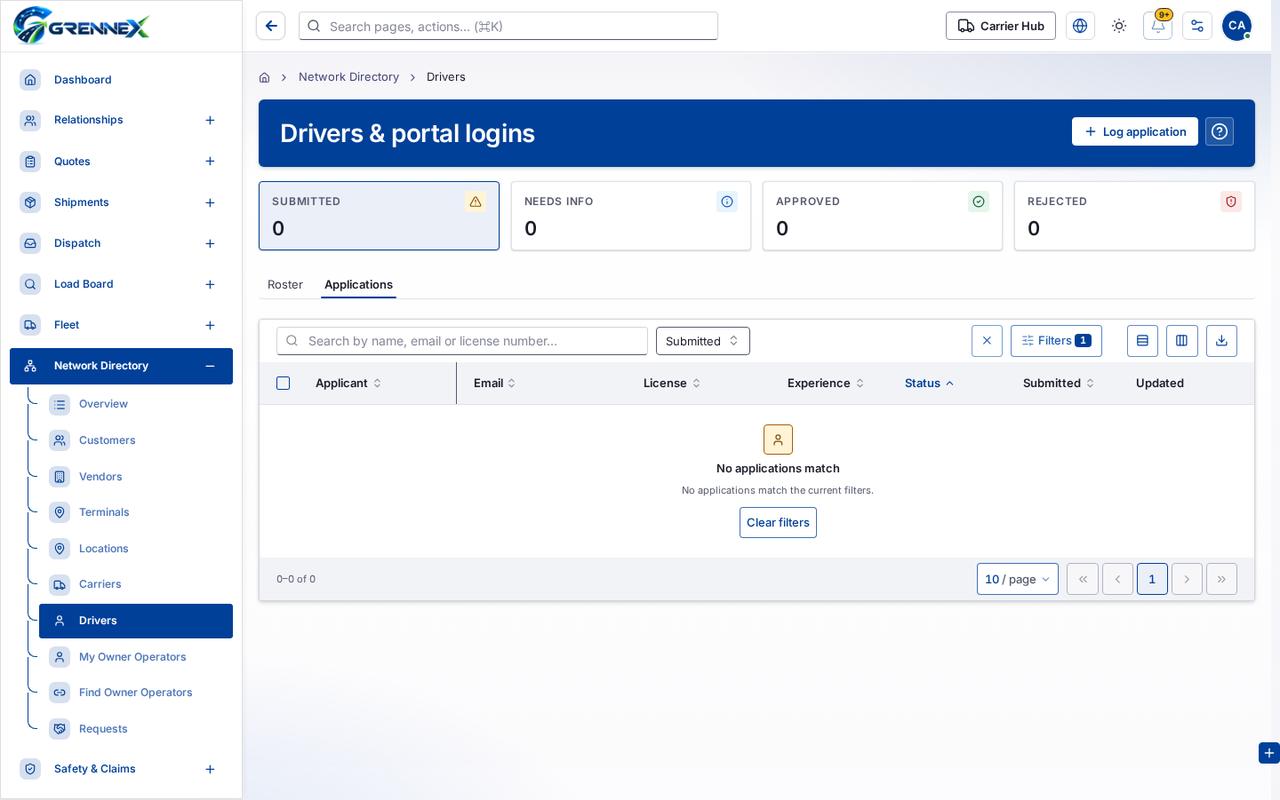Click the Log application button
Image resolution: width=1280 pixels, height=800 pixels.
coord(1135,132)
